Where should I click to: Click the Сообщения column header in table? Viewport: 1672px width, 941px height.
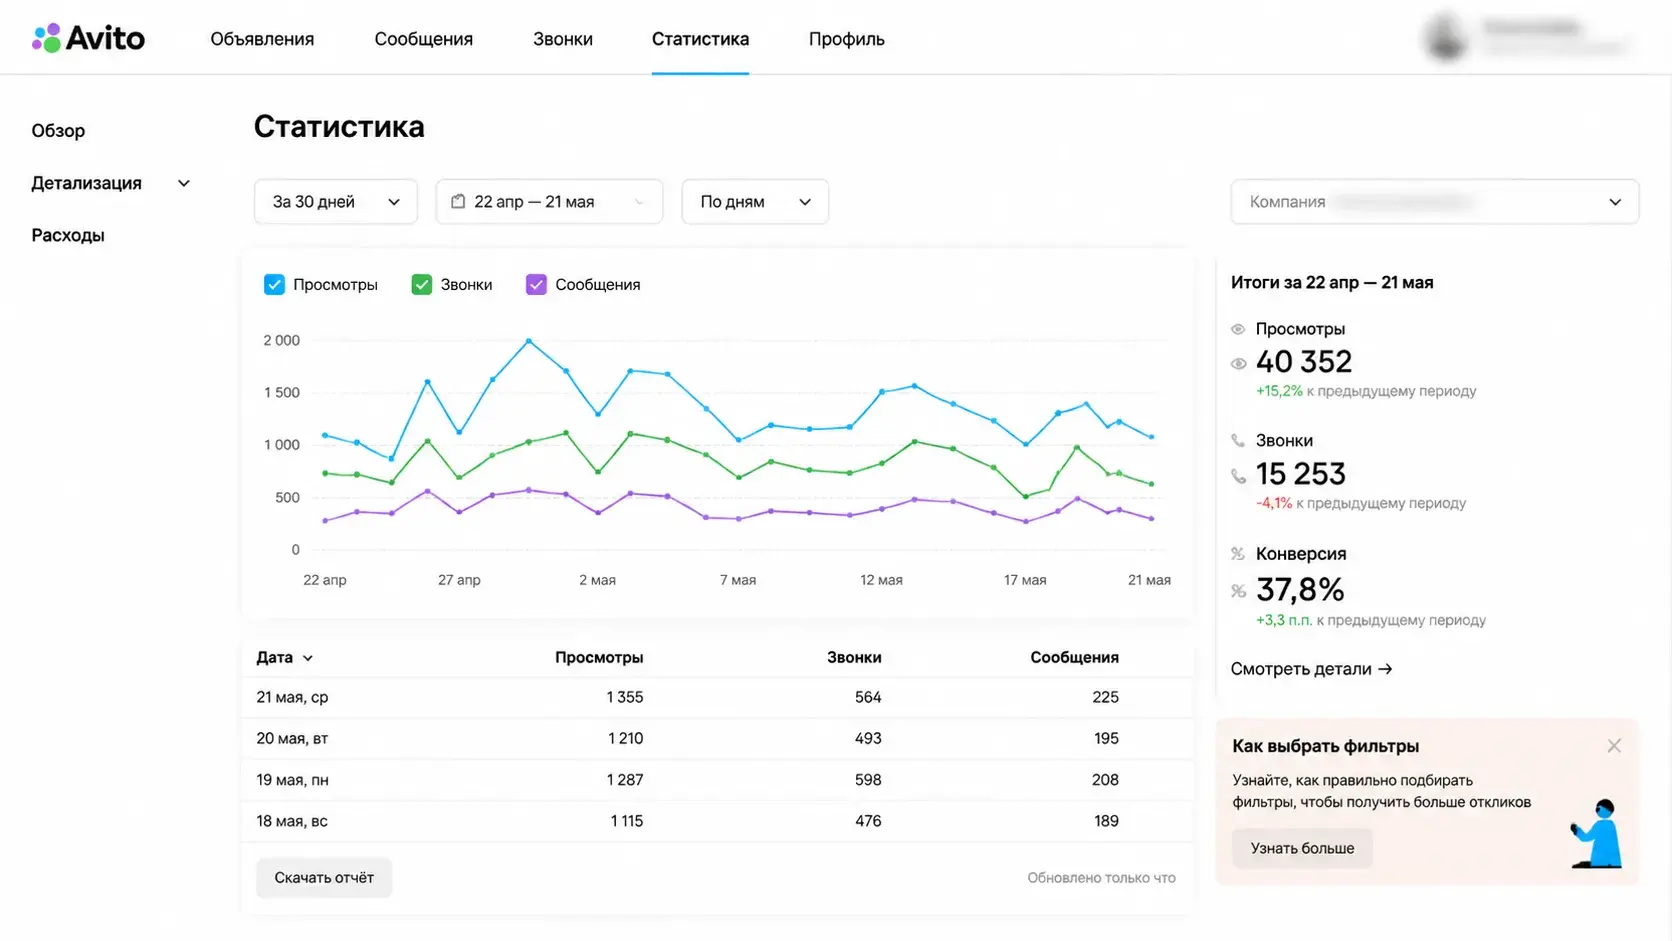1074,657
